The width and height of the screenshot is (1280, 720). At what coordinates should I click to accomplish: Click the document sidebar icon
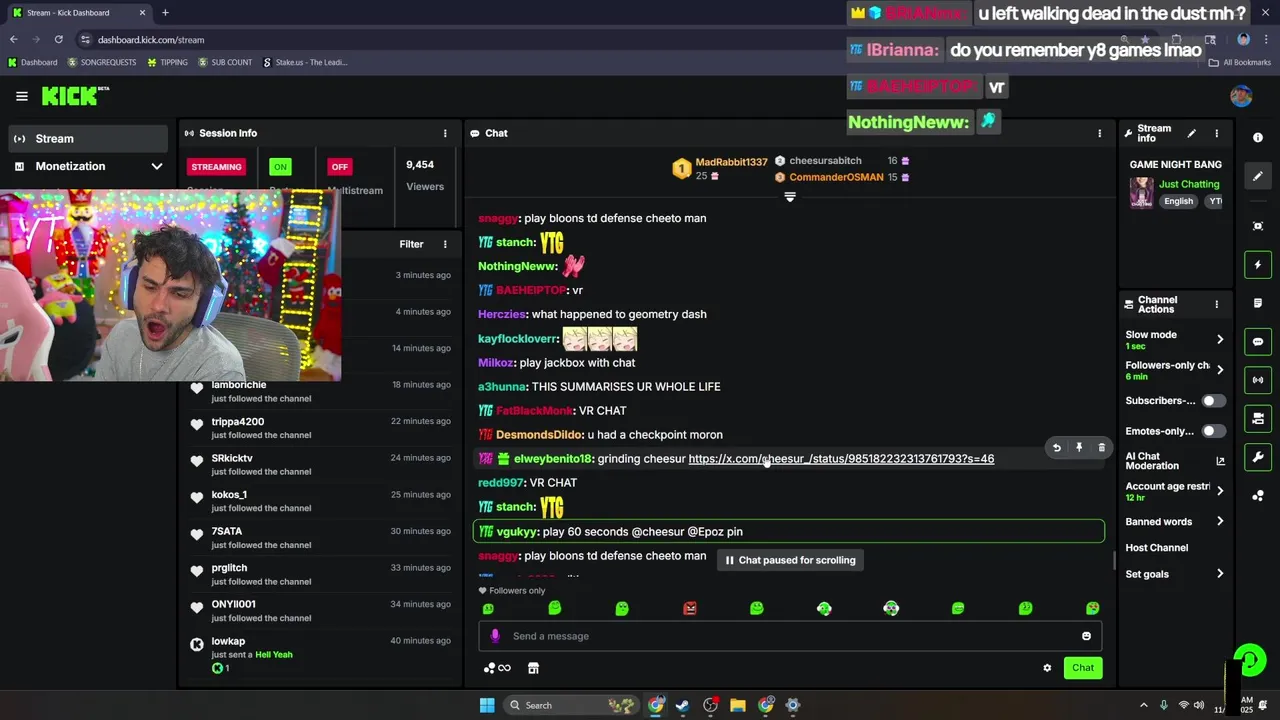click(1258, 303)
